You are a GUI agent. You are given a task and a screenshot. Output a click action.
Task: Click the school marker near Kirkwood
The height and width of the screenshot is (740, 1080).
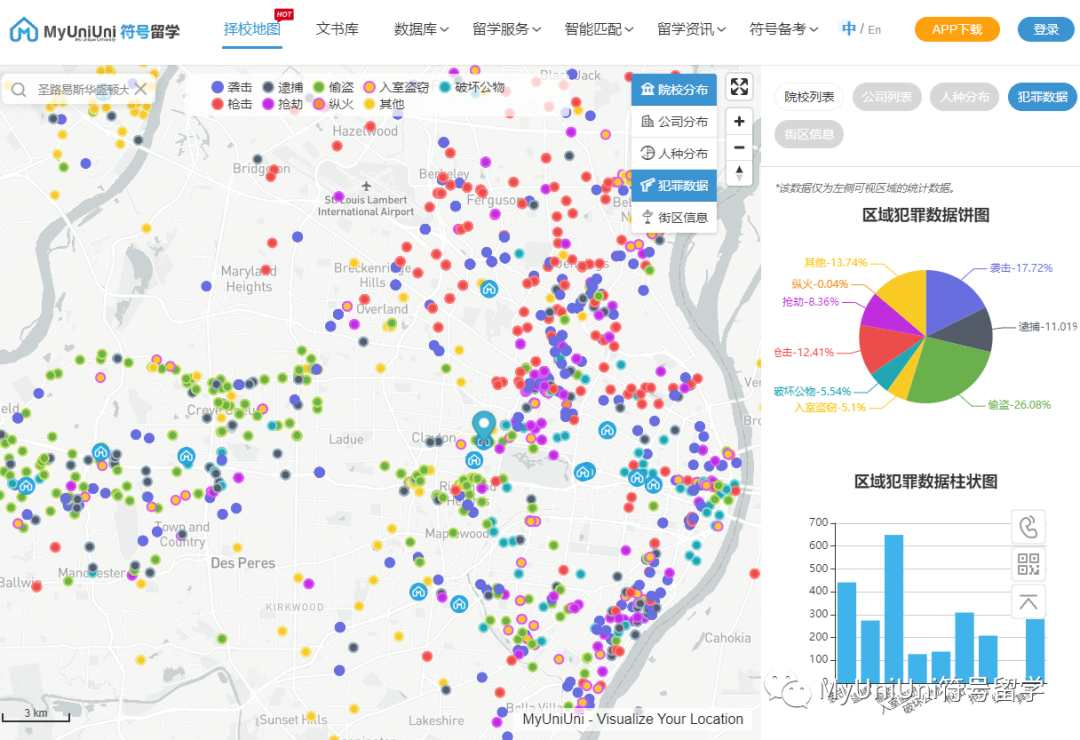[x=418, y=591]
